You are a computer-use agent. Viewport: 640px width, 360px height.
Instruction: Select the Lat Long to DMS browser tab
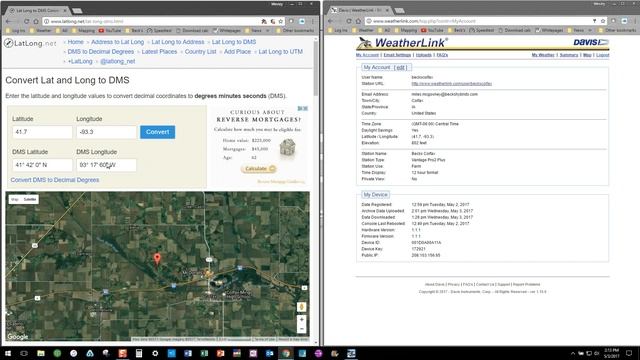coord(38,10)
